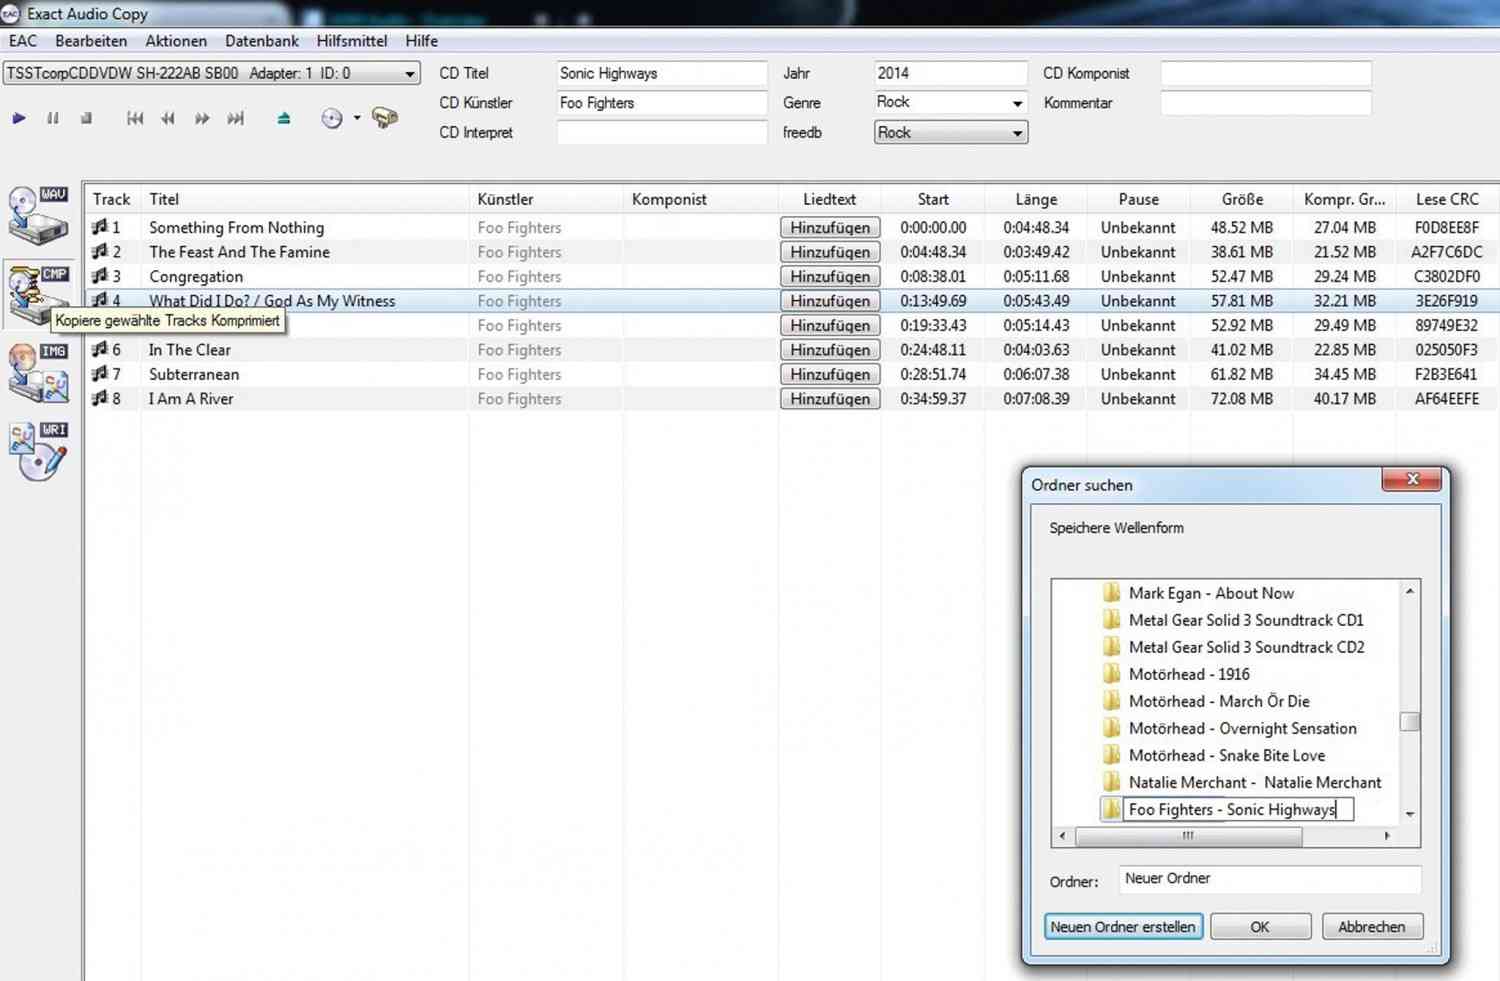Open the arrow beside the CD database icon
The width and height of the screenshot is (1500, 981).
[357, 118]
